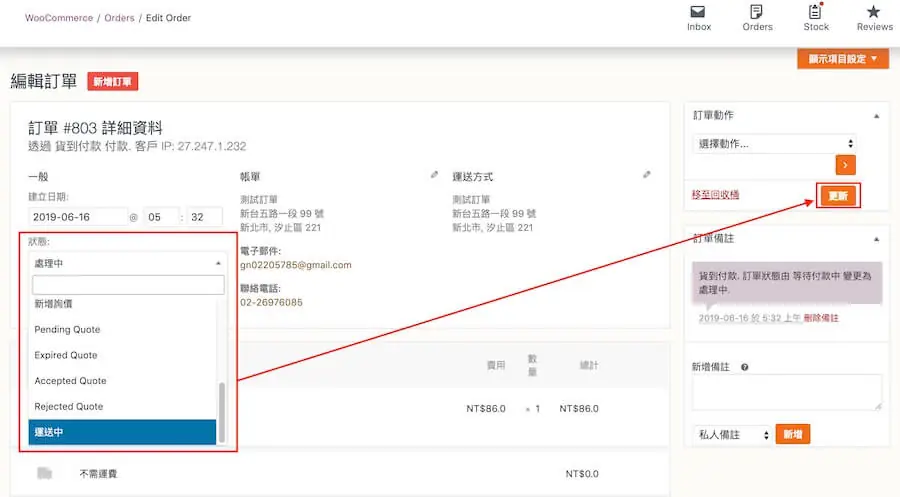Click the 新增備註 note textarea
Screen dimensions: 900x497
coord(786,393)
